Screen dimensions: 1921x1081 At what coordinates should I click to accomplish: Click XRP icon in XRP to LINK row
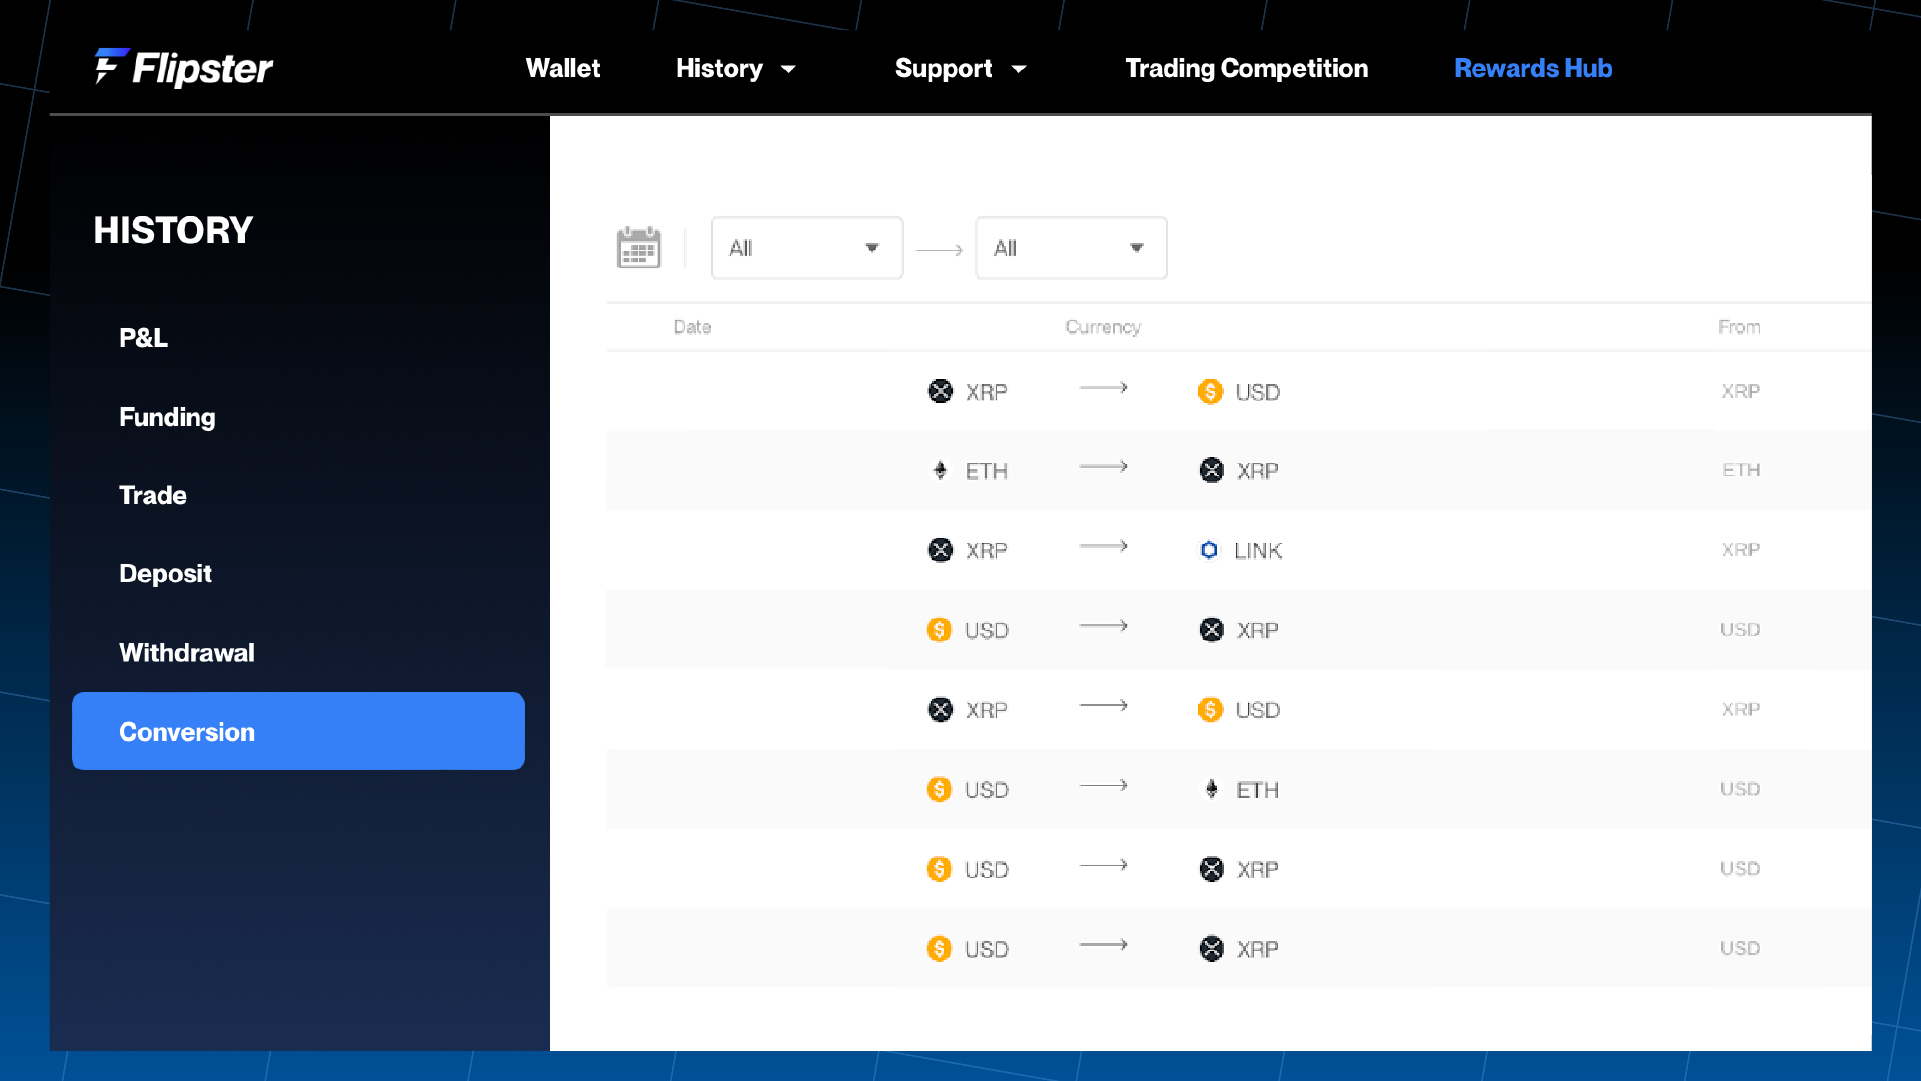point(940,550)
